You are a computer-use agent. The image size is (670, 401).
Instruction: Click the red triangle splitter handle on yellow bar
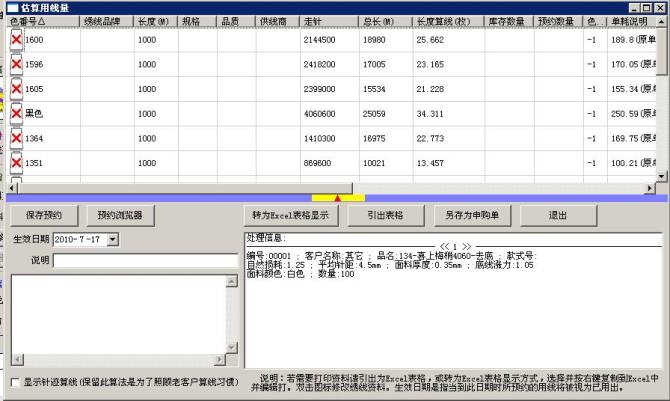(x=337, y=198)
